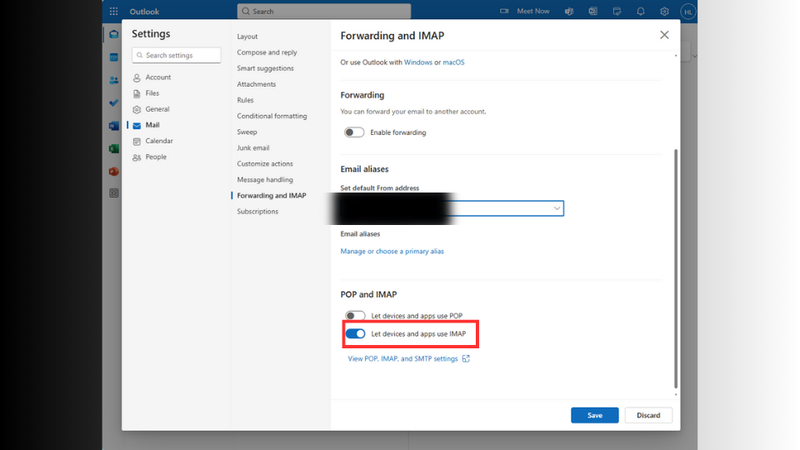Open View POP, IMAP, and SMTP settings
The height and width of the screenshot is (450, 800).
[403, 359]
